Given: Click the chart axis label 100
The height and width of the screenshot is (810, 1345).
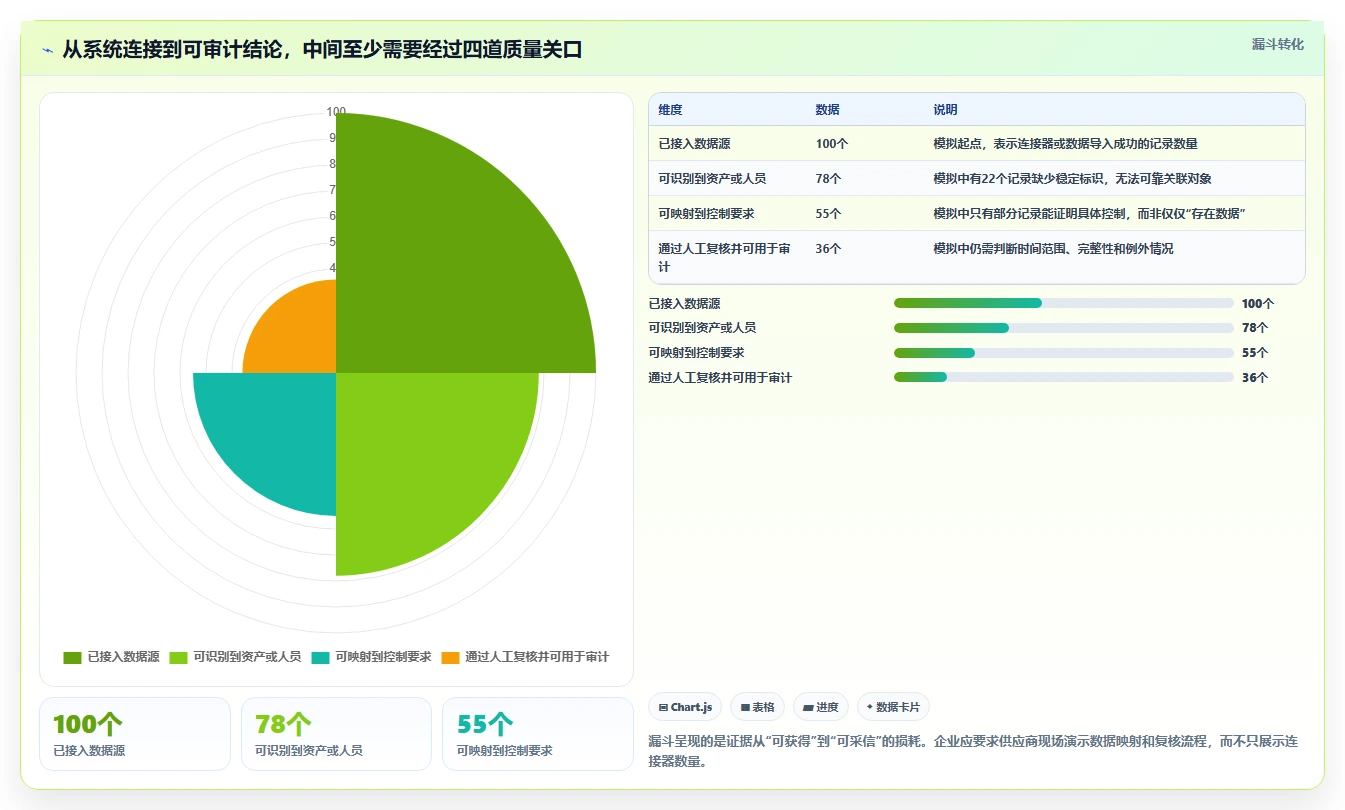Looking at the screenshot, I should coord(336,112).
